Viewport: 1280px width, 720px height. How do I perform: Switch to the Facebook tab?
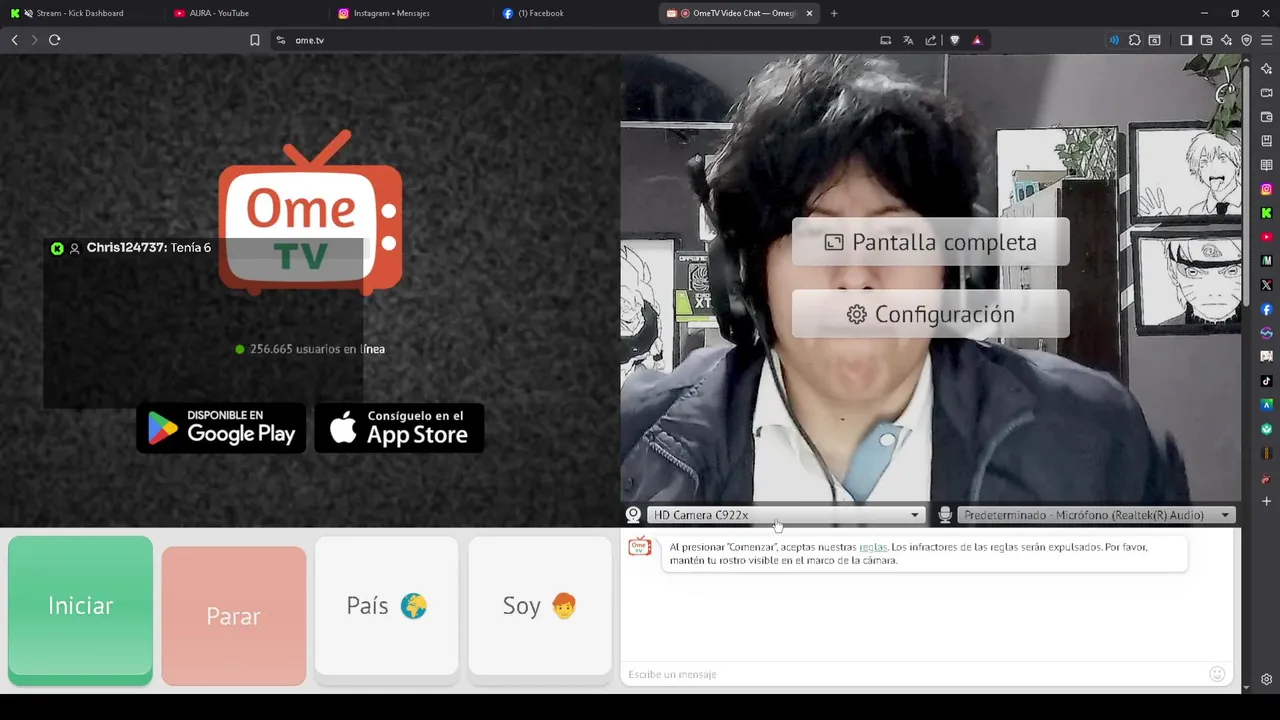pyautogui.click(x=575, y=13)
